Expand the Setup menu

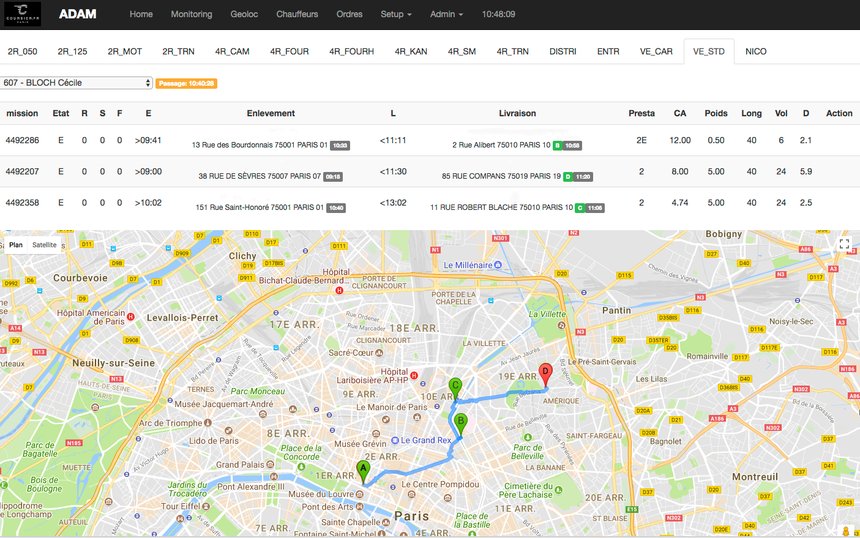pyautogui.click(x=396, y=14)
